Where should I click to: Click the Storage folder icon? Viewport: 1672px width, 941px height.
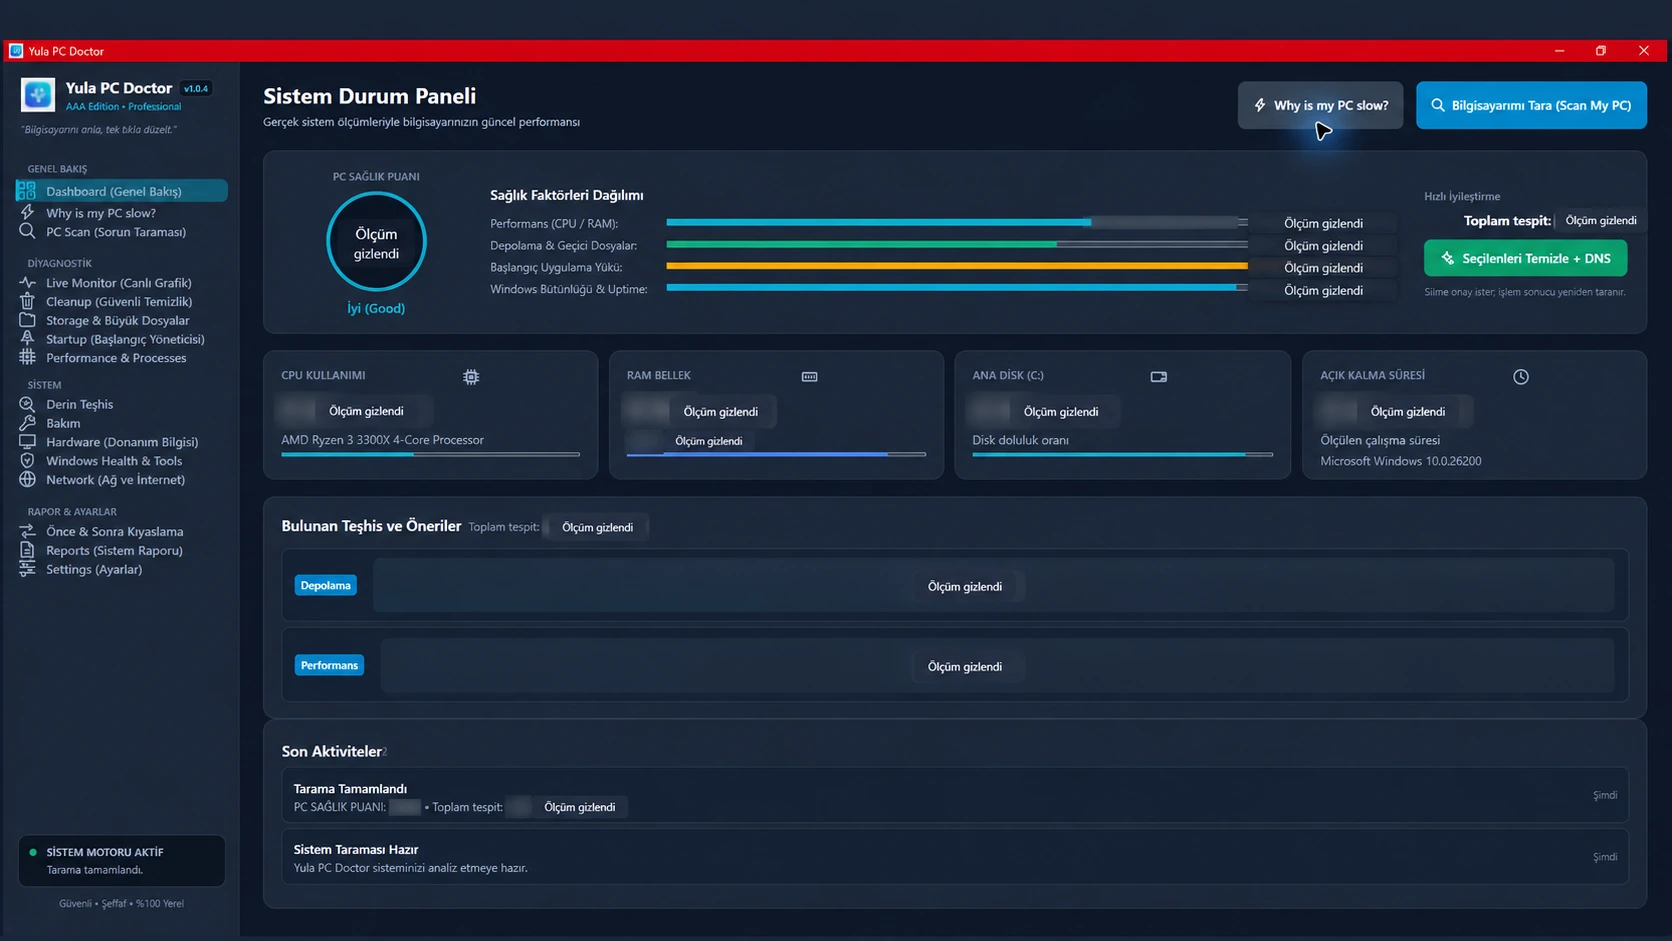(x=27, y=320)
